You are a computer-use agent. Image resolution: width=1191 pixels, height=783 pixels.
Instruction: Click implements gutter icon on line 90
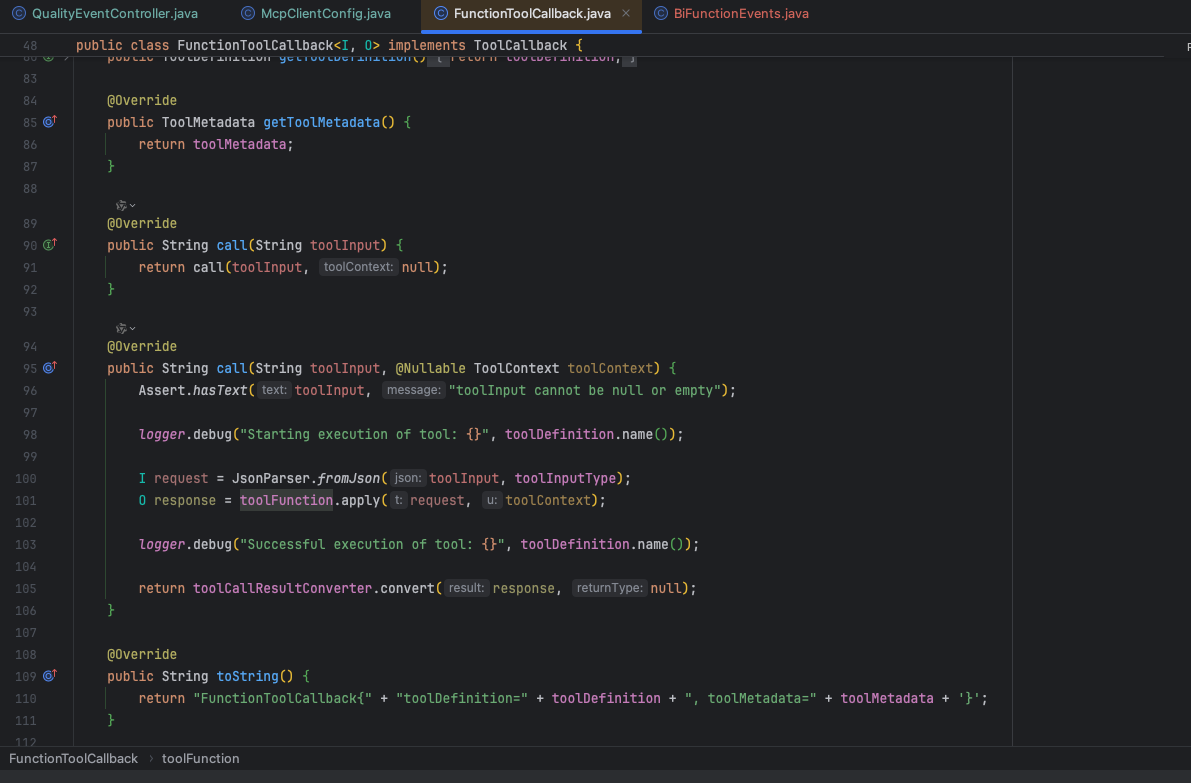click(x=49, y=245)
